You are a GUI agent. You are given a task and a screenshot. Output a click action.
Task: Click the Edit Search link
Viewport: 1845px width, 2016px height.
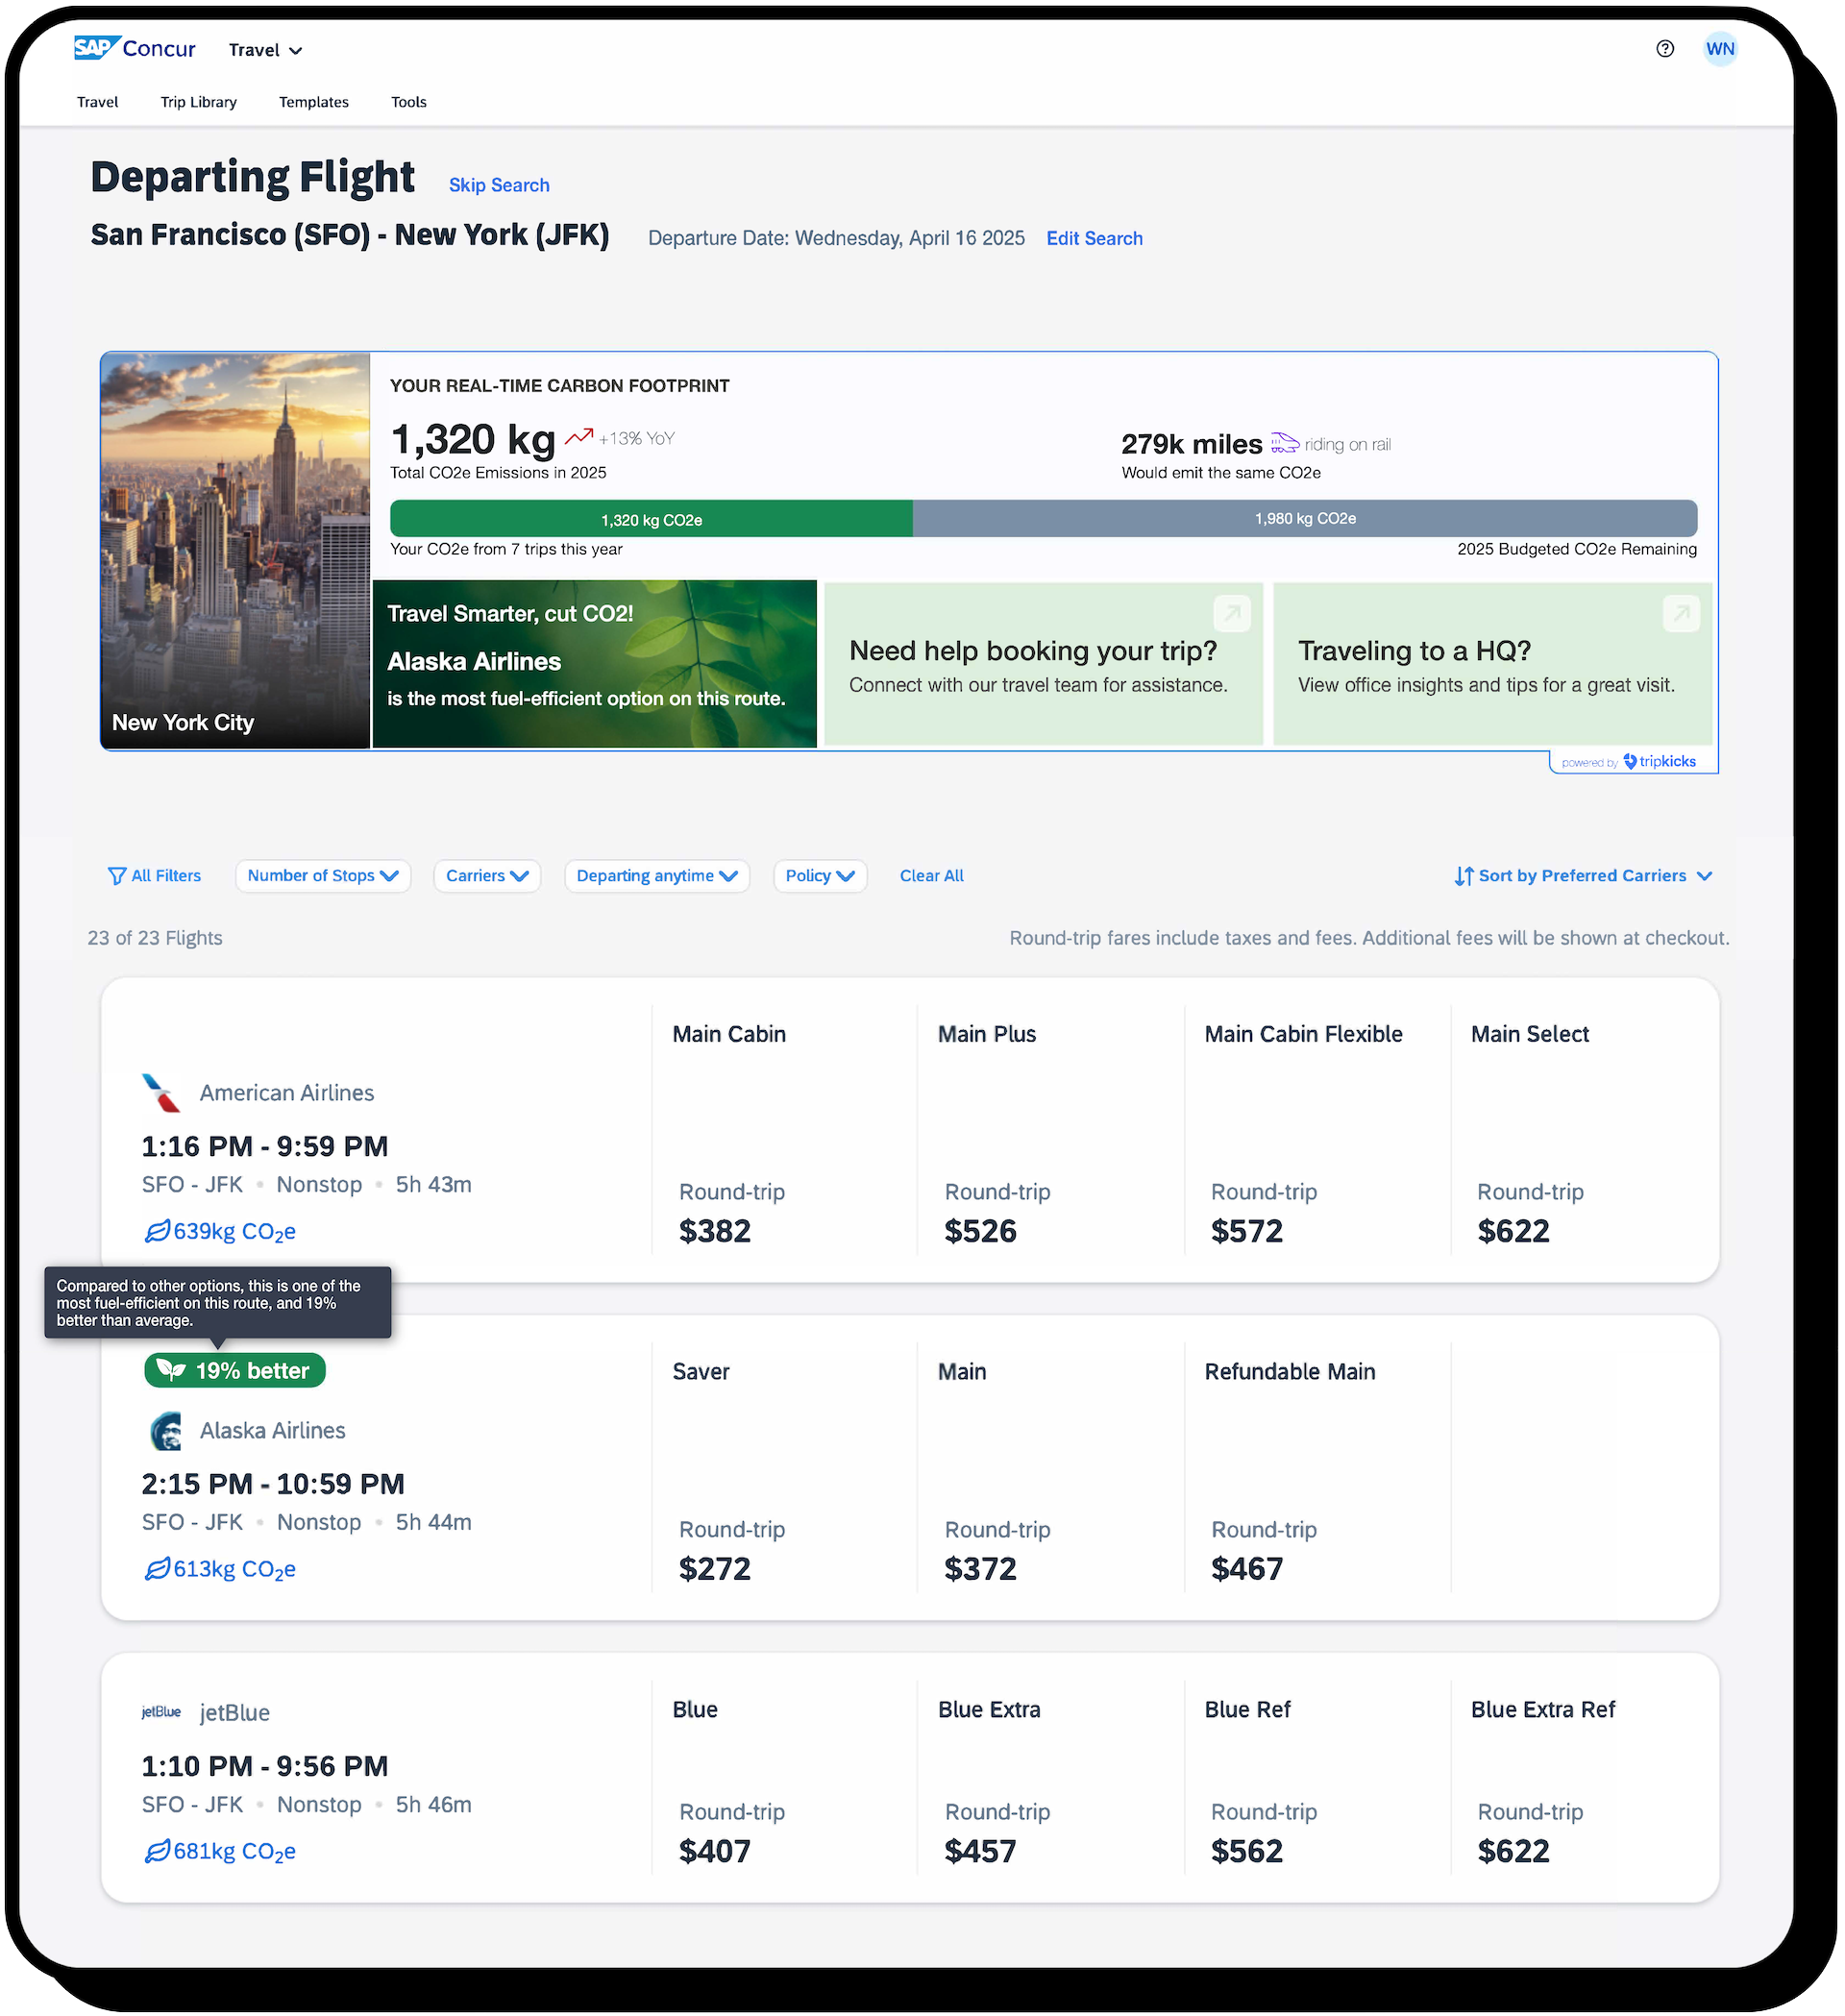1094,239
